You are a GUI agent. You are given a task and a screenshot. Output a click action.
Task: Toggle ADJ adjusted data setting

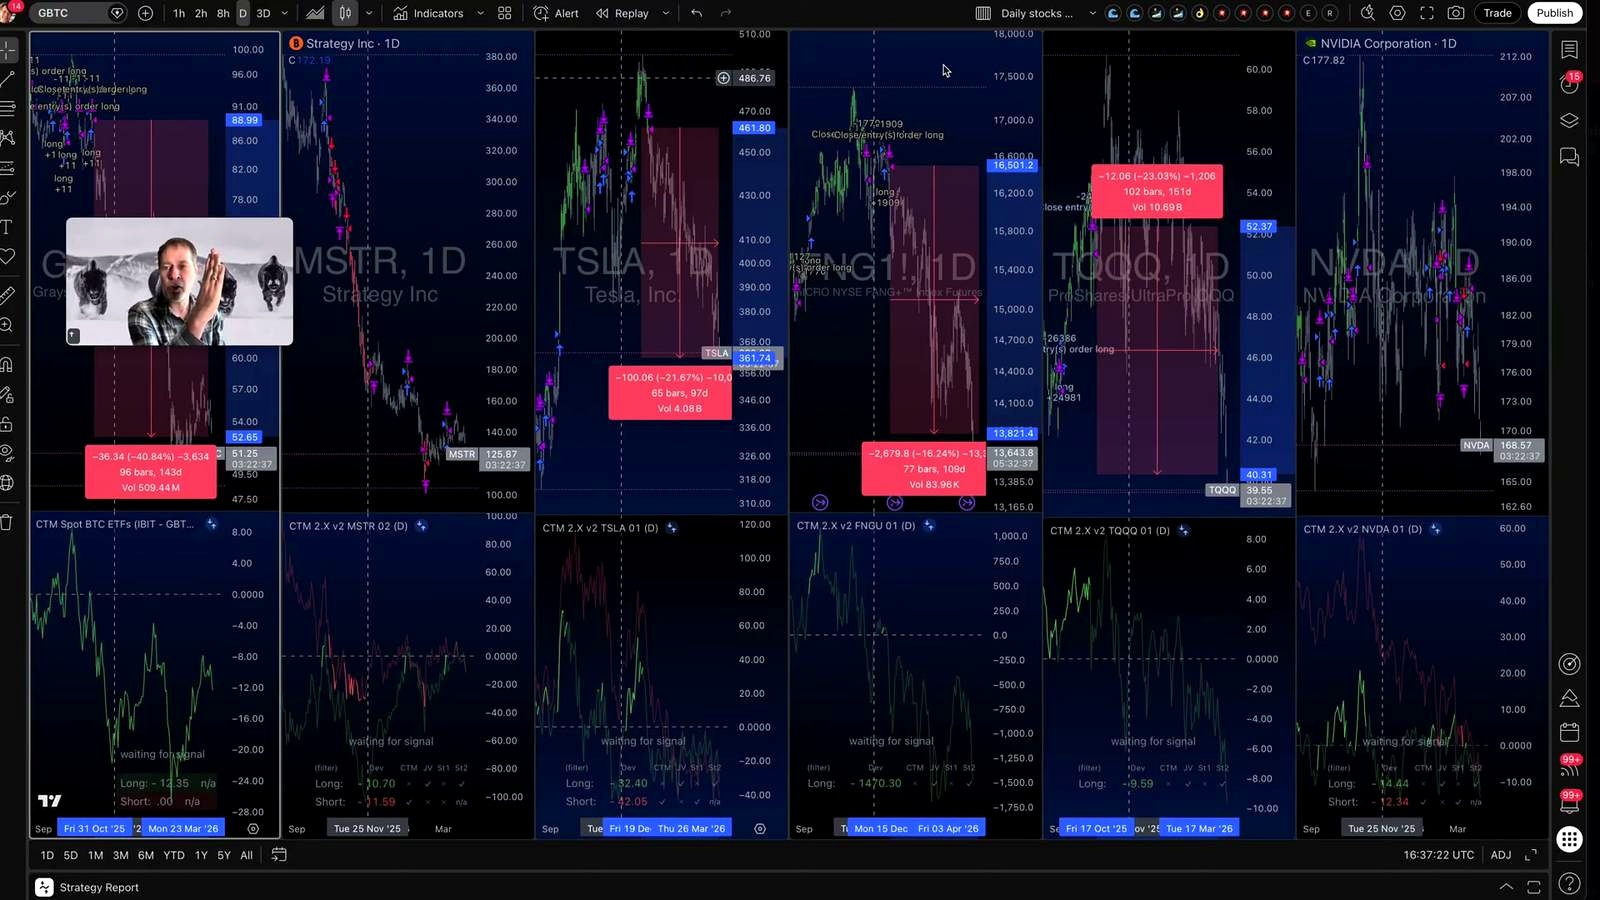point(1501,855)
